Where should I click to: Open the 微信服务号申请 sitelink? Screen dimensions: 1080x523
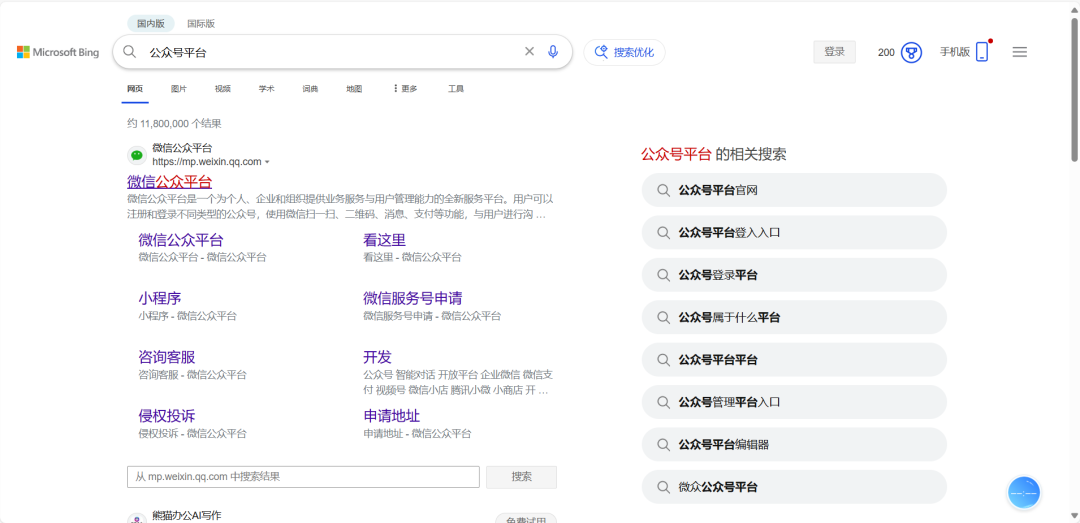(412, 298)
